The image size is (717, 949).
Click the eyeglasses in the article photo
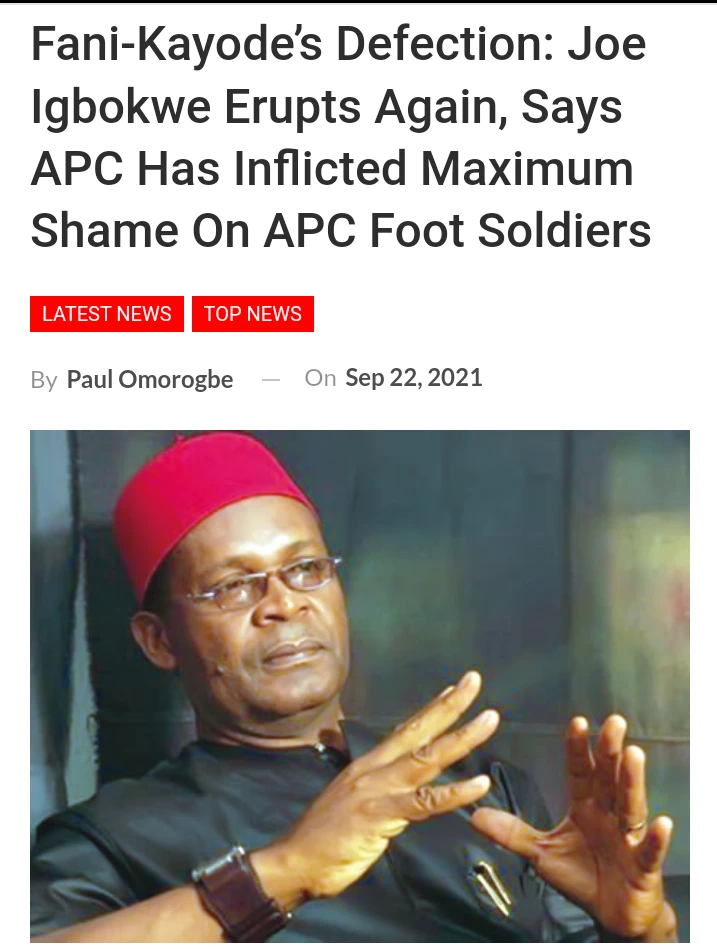click(266, 582)
